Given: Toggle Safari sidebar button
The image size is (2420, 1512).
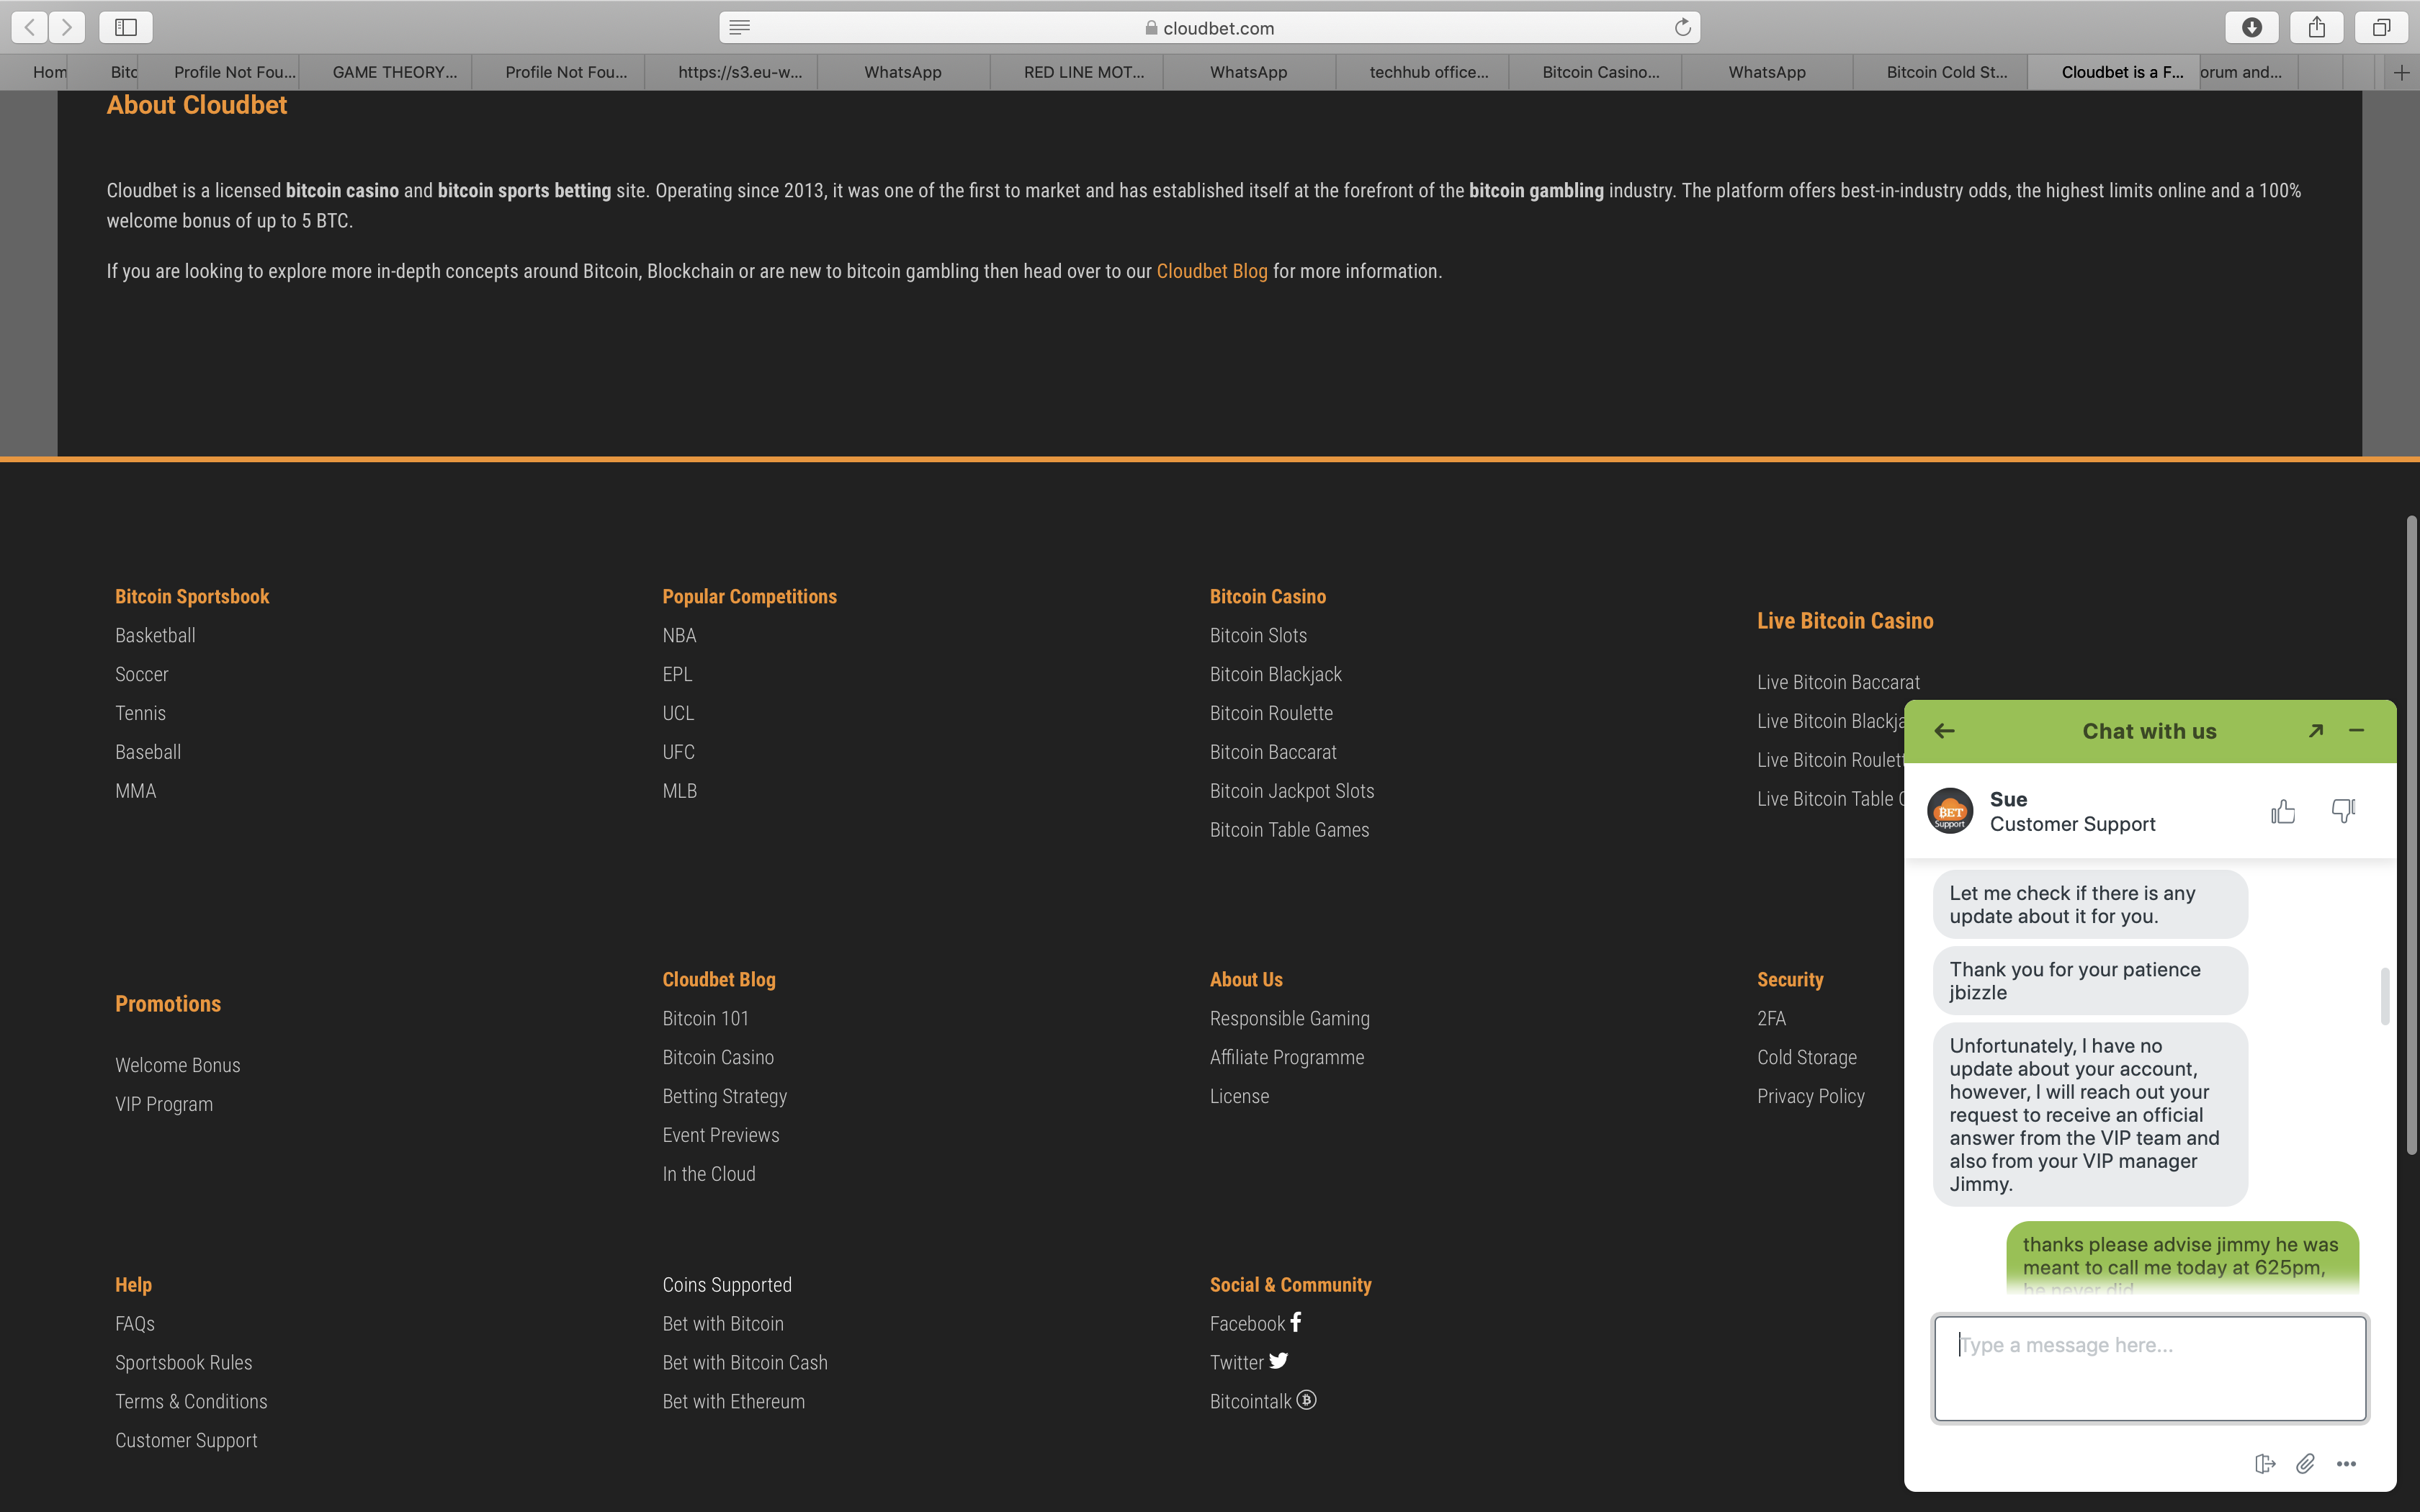Looking at the screenshot, I should point(126,27).
